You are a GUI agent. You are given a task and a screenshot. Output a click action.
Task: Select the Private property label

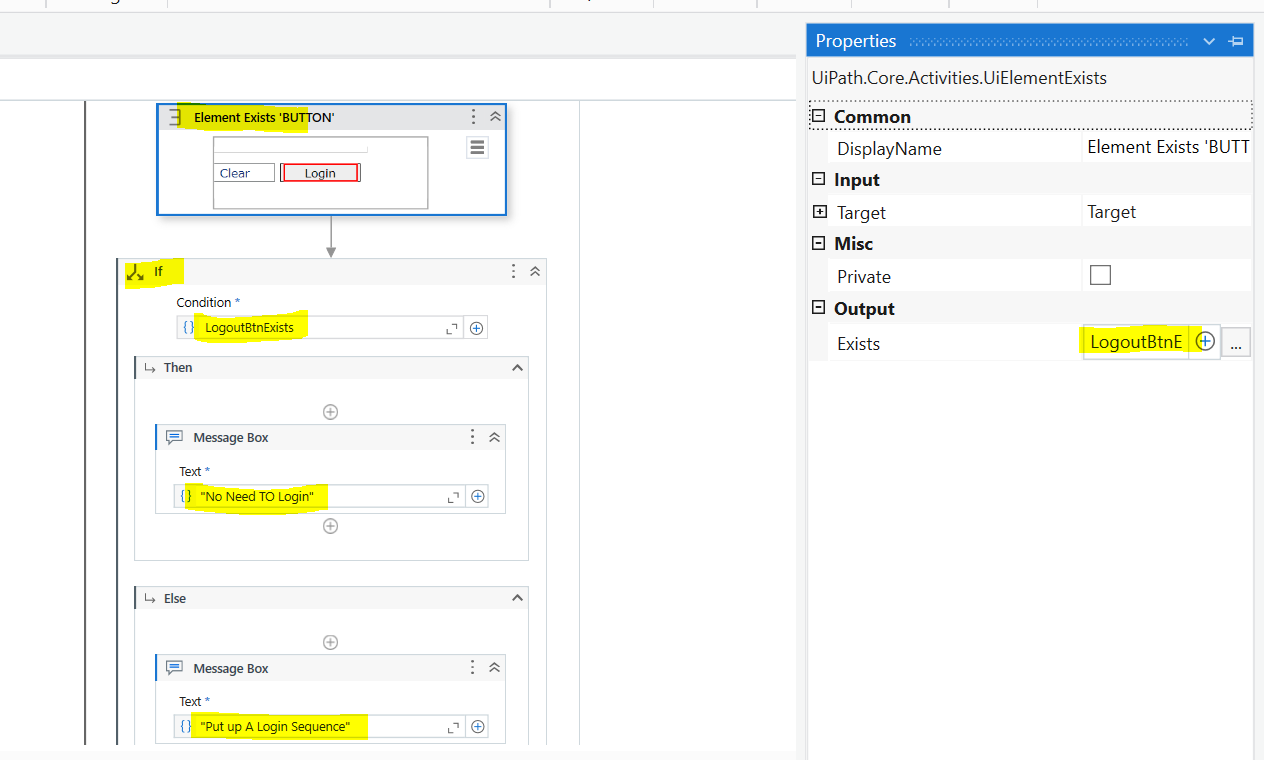864,277
